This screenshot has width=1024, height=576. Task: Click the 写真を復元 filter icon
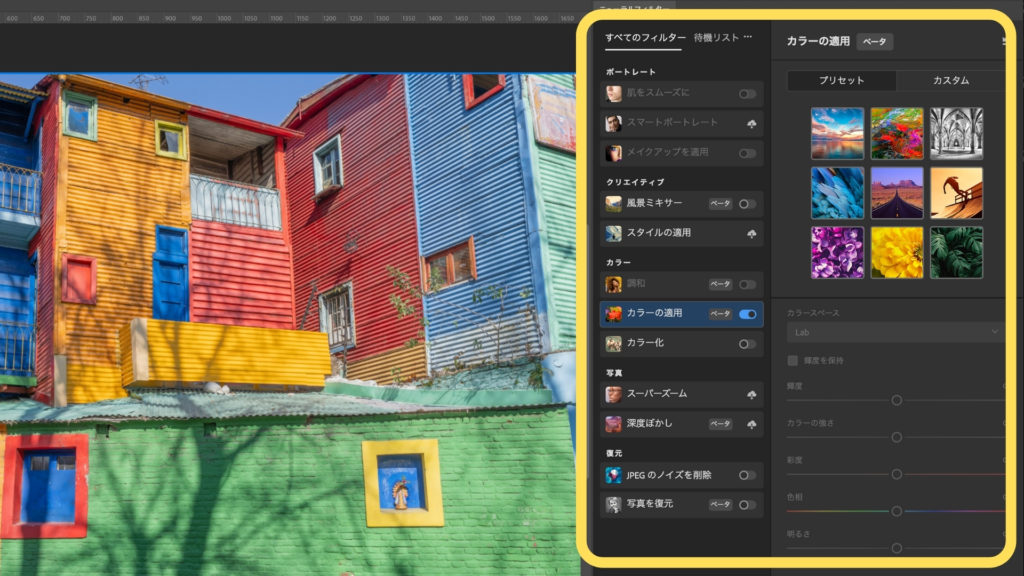tap(613, 504)
